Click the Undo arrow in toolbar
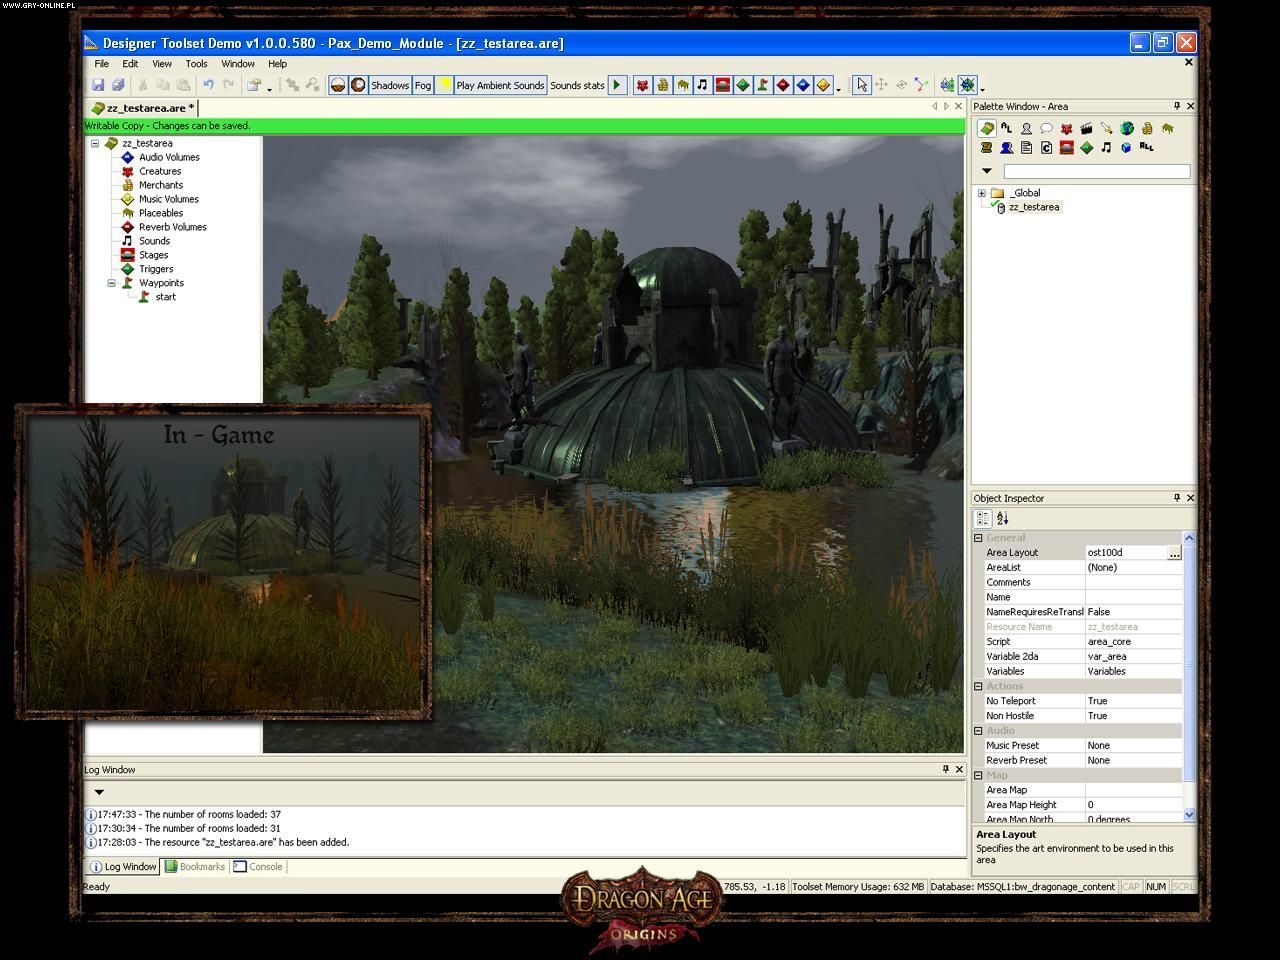Screen dimensions: 1280x960 click(208, 86)
